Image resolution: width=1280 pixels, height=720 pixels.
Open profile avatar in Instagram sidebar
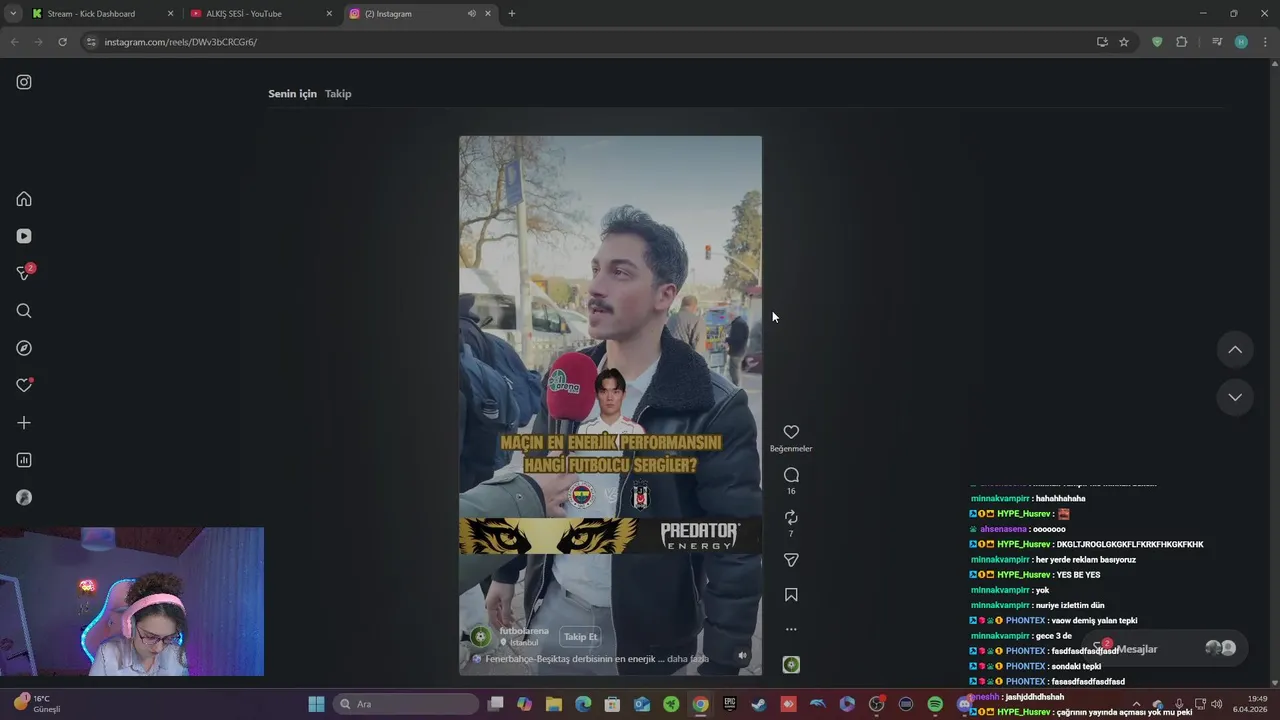click(x=24, y=497)
